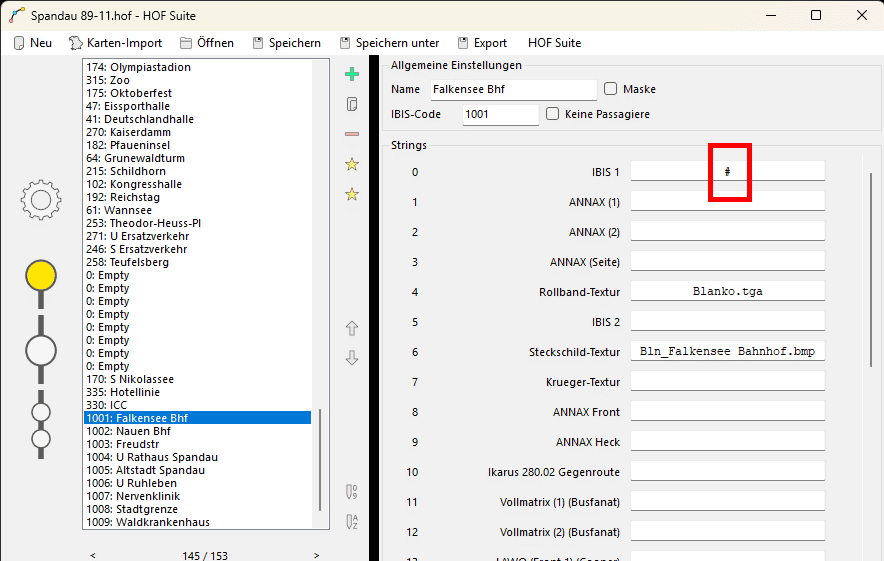The image size is (884, 561).
Task: Open the Karten-Import toolbar item
Action: click(x=115, y=43)
